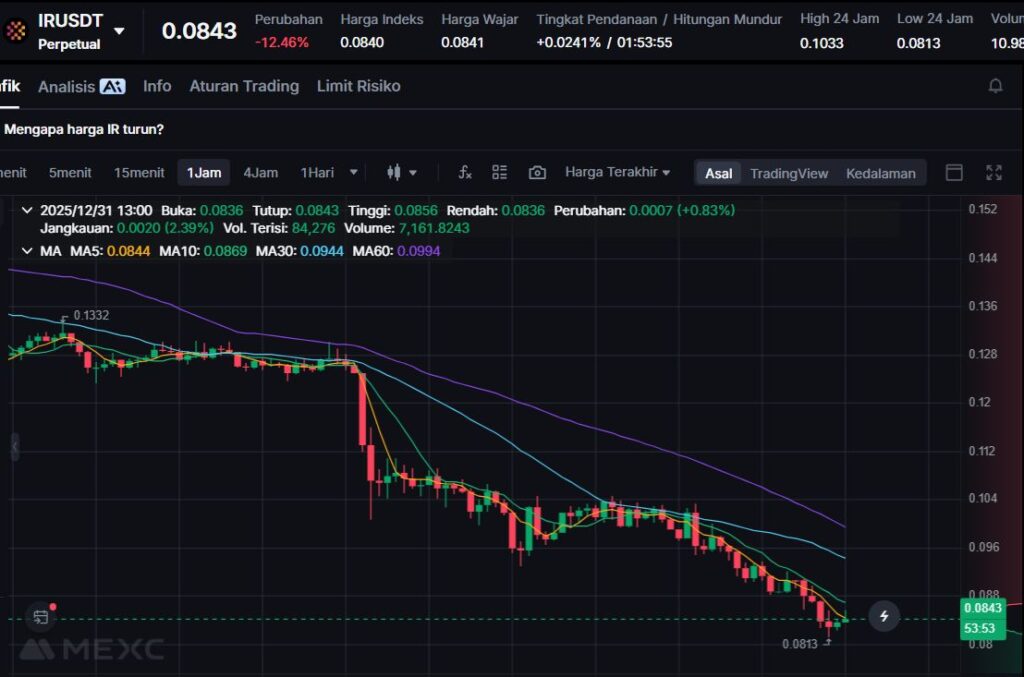Select the Asal chart mode
1024x677 pixels.
click(x=718, y=173)
